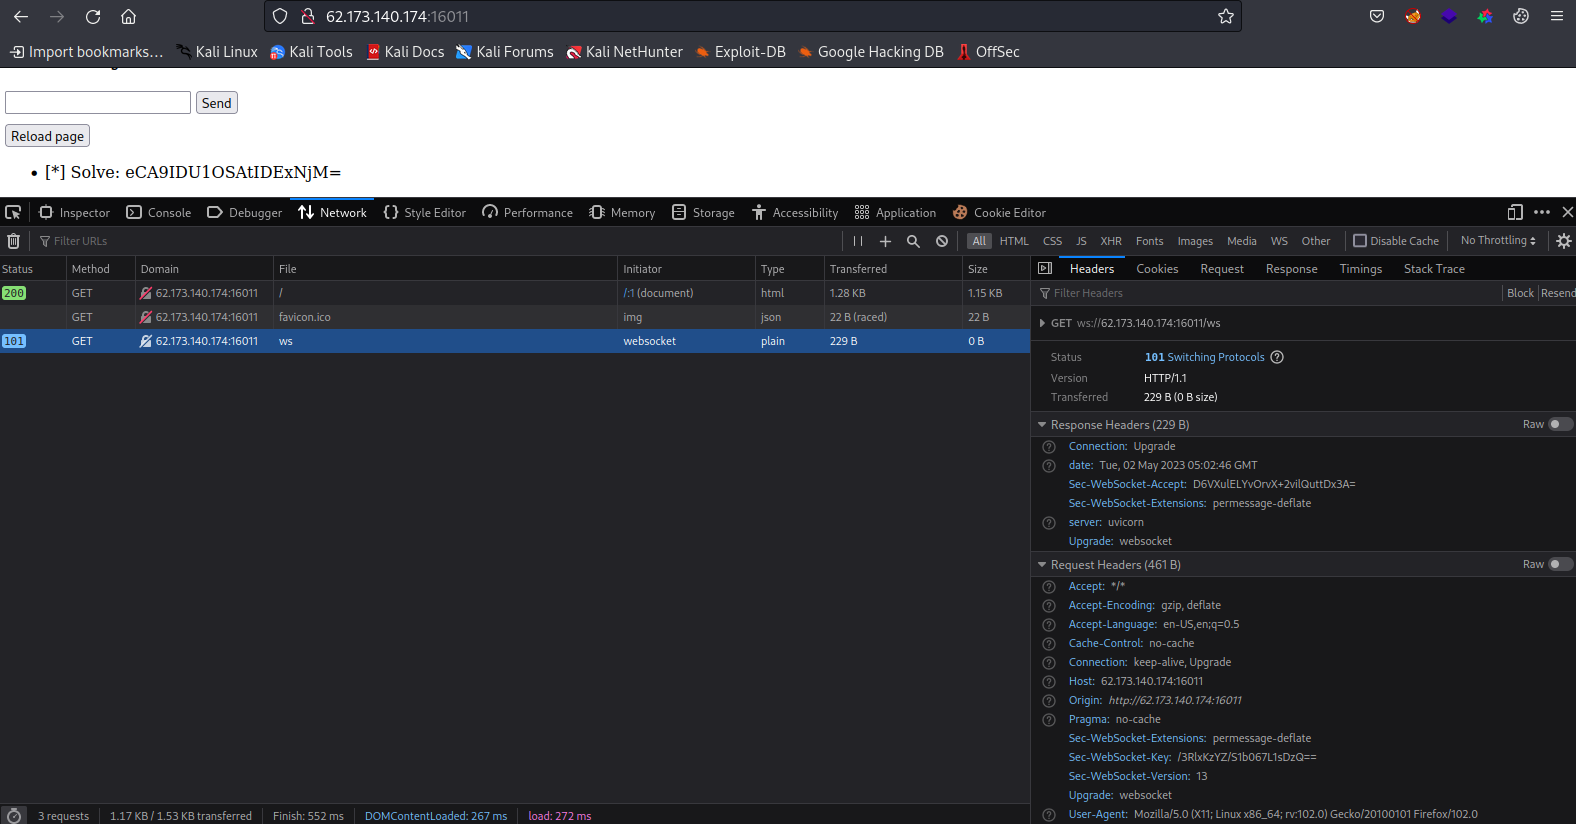Switch to the Console tab

(159, 213)
